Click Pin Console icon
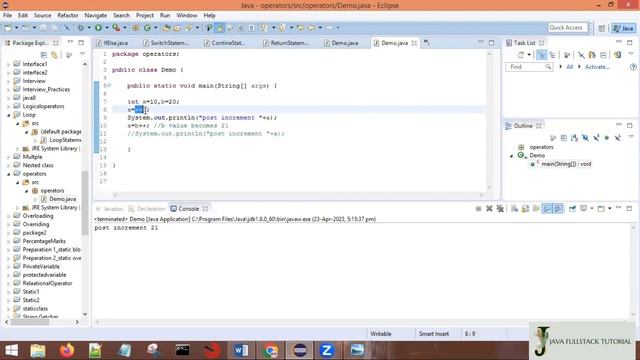Screen dimensions: 640x360 572,209
